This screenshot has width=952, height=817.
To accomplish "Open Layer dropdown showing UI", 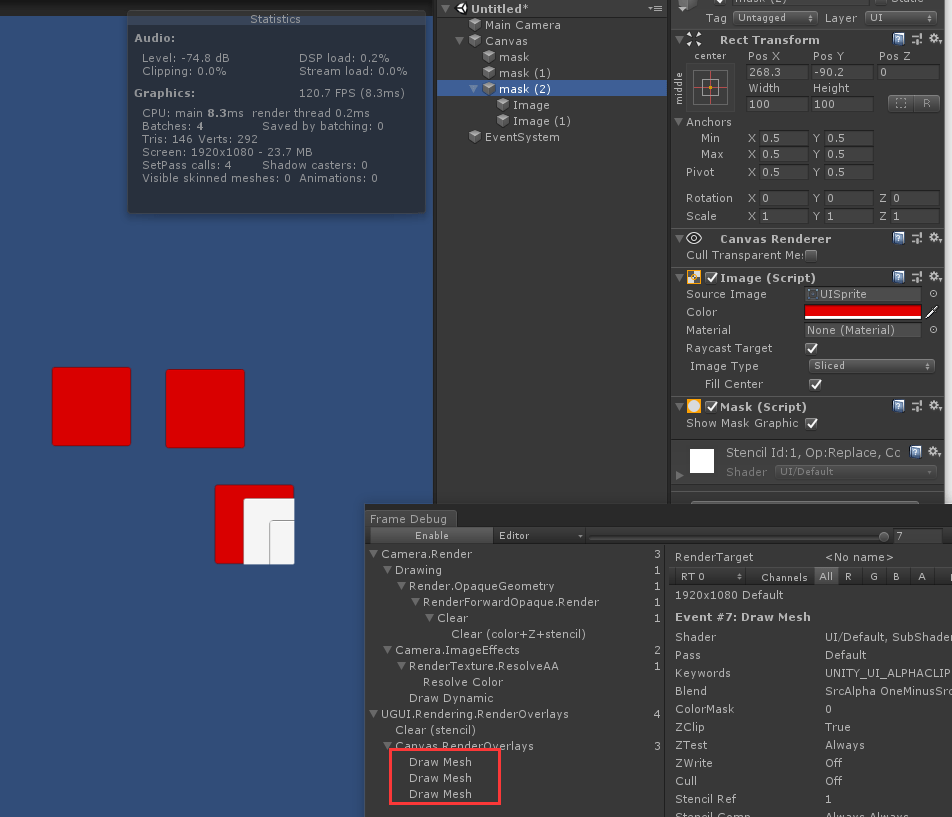I will [x=902, y=18].
